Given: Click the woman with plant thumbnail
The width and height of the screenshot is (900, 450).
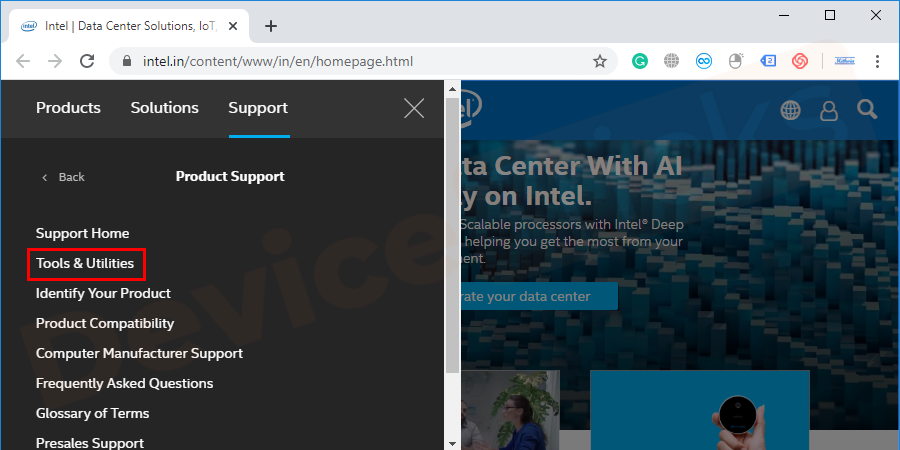Looking at the screenshot, I should (510, 410).
